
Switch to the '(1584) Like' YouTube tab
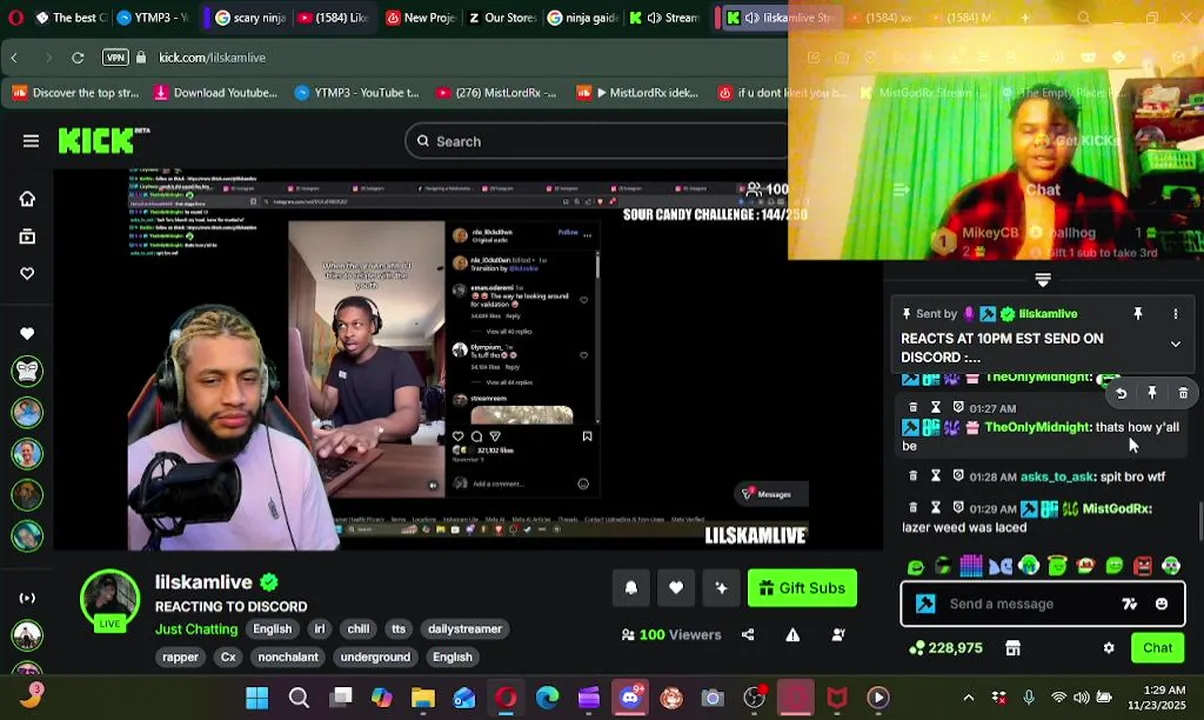coord(333,18)
